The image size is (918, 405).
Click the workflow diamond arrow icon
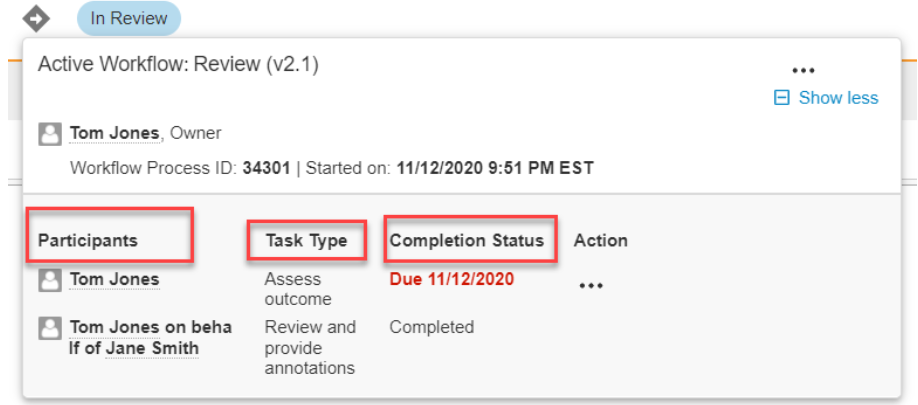point(36,19)
